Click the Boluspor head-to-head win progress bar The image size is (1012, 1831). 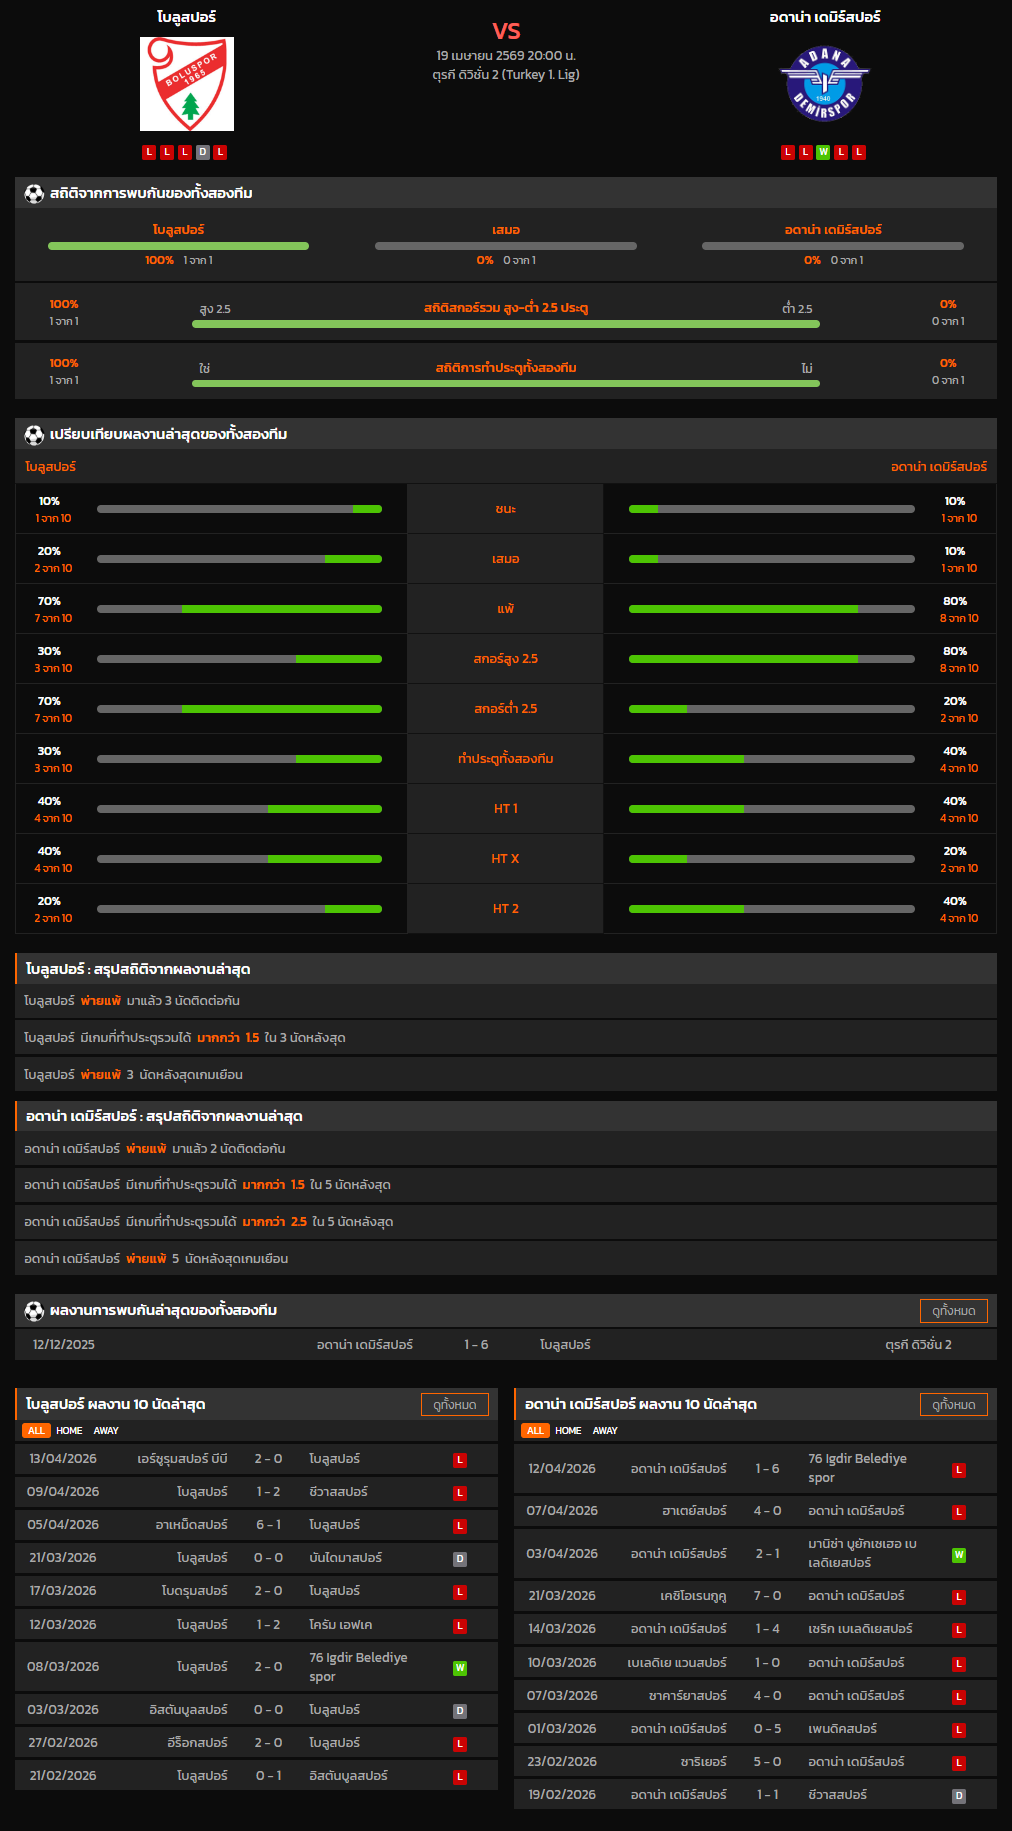tap(178, 246)
